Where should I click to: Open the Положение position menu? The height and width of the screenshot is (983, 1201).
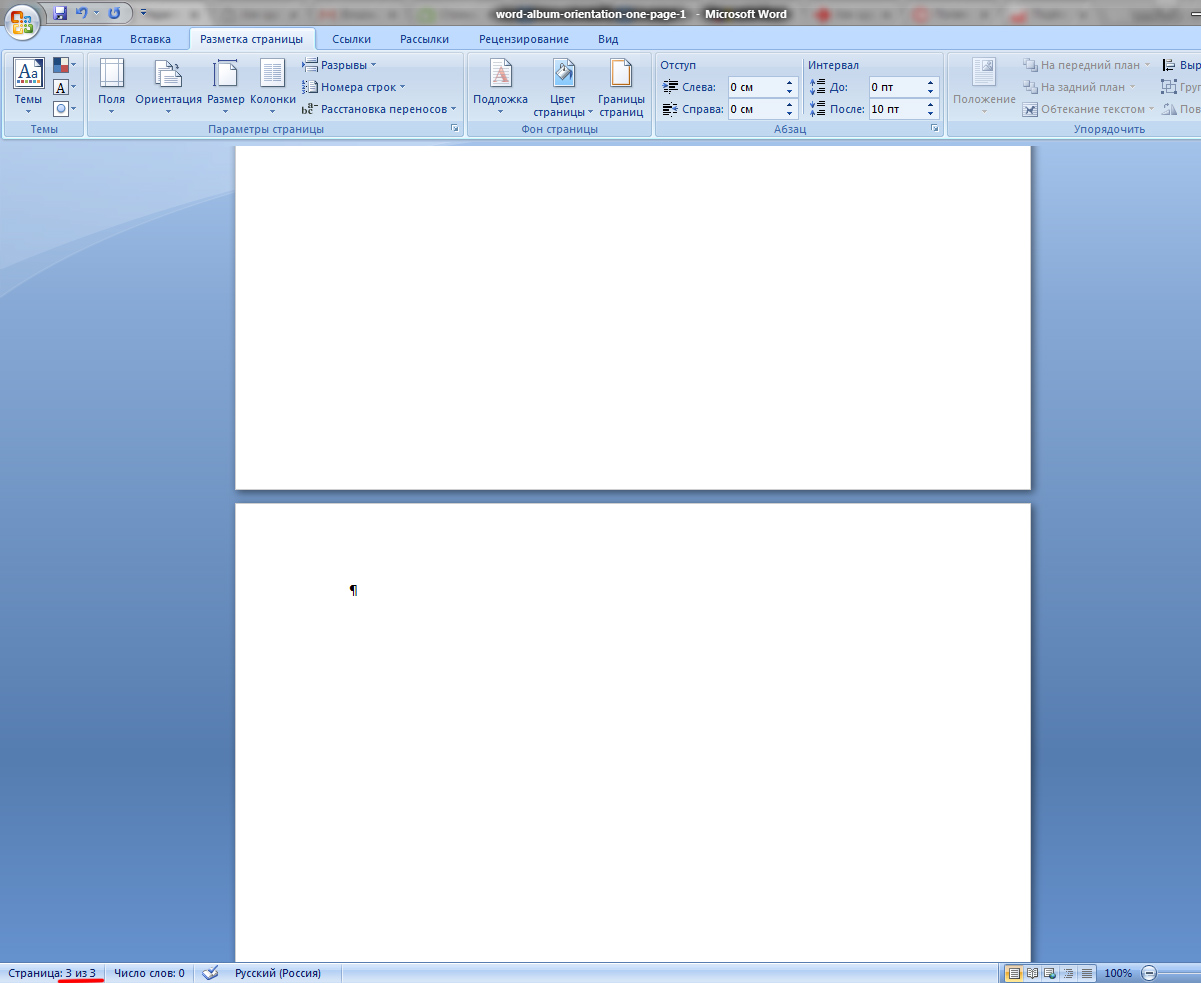pyautogui.click(x=984, y=86)
